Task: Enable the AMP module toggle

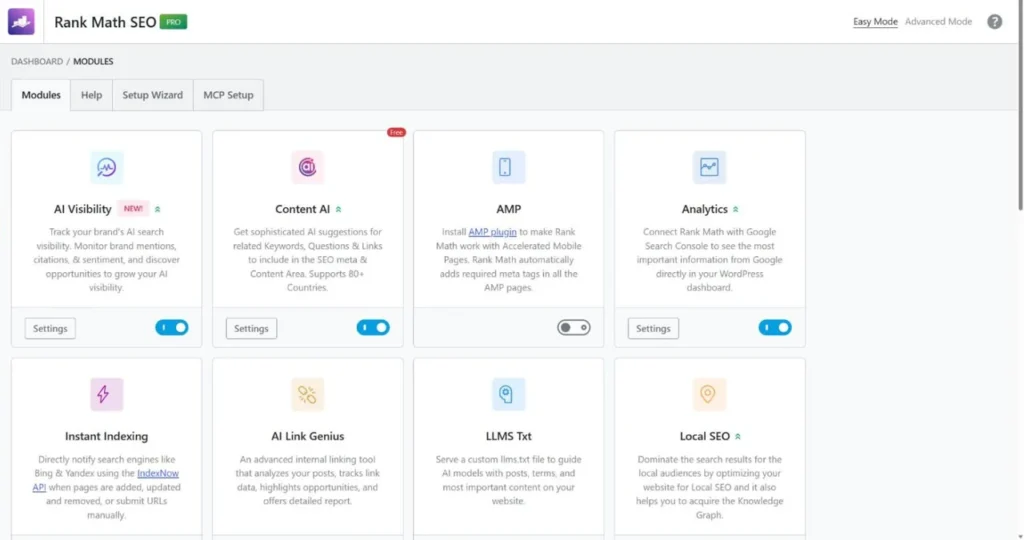Action: 574,327
